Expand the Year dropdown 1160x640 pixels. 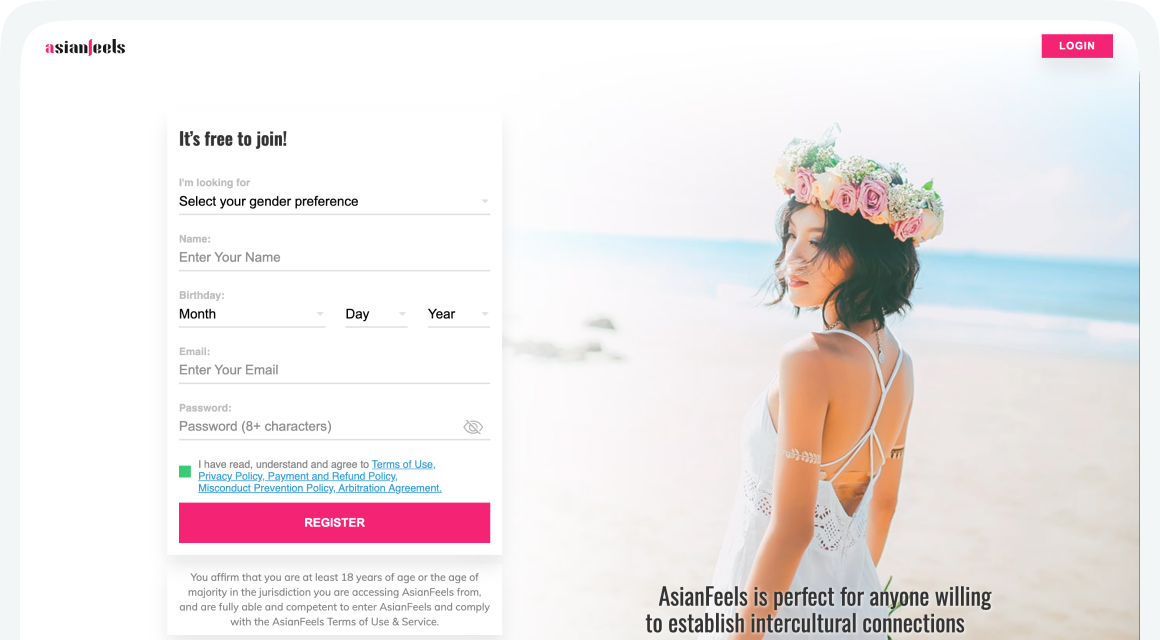click(459, 314)
